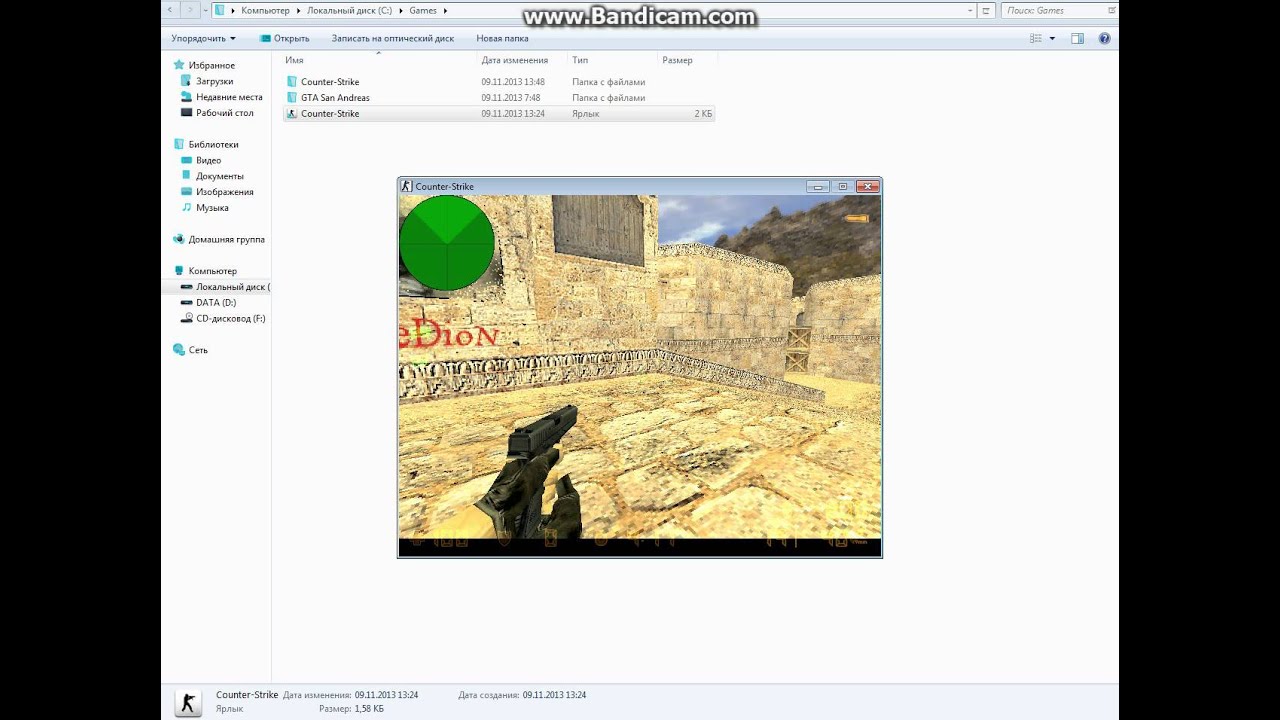Select Домашняя группа in navigation pane
Screen dimensions: 1280x720
[226, 239]
